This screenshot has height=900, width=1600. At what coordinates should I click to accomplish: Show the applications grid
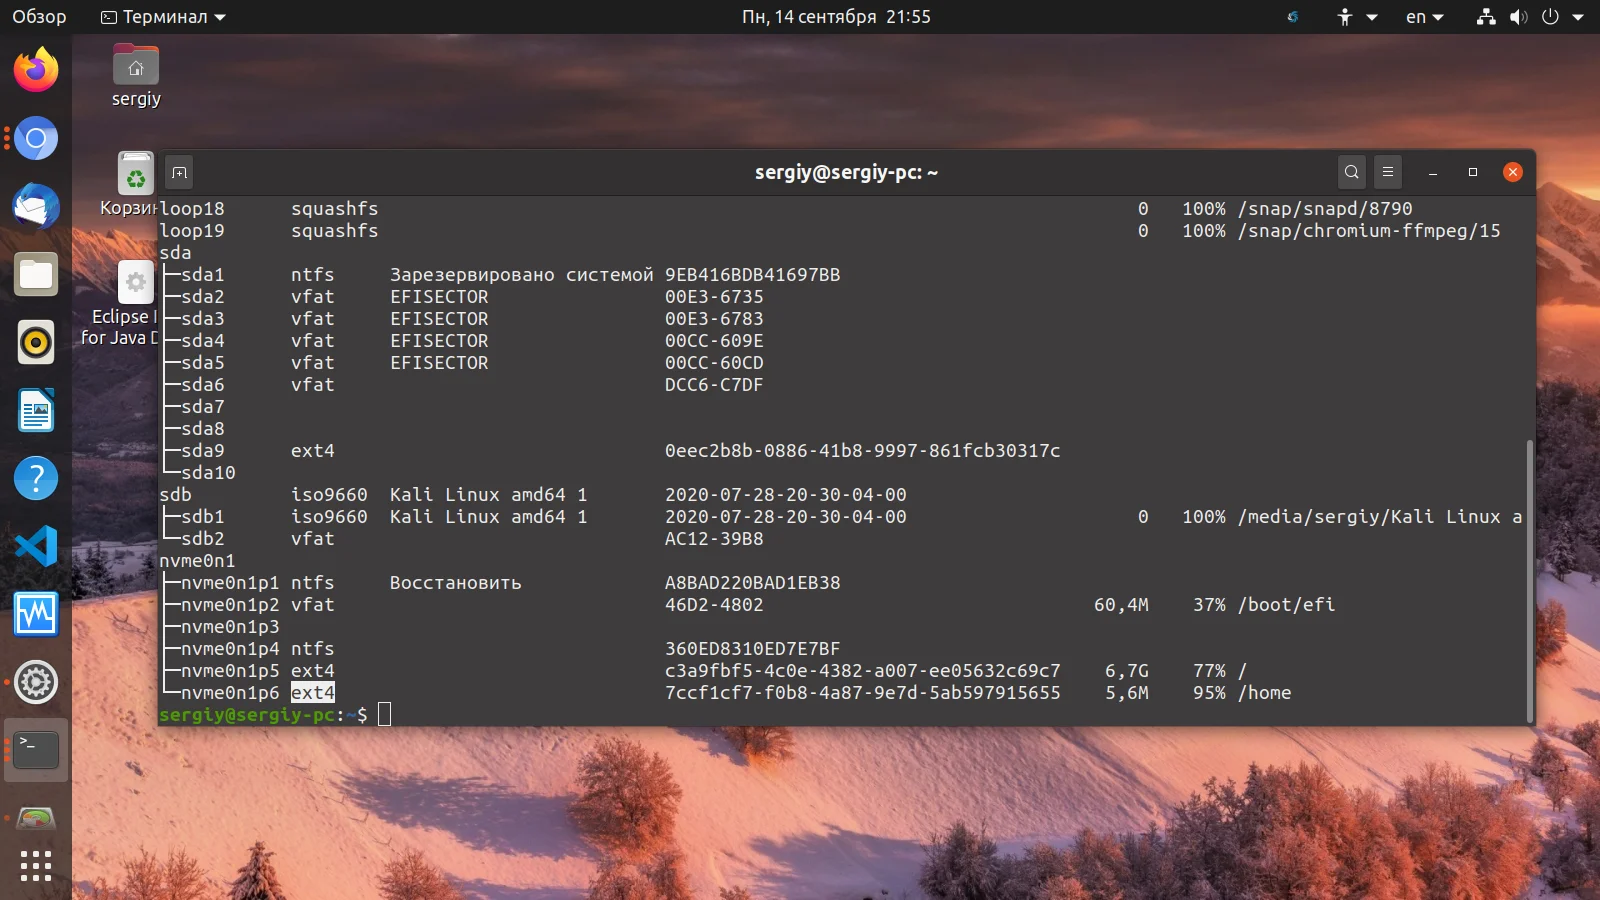[x=36, y=866]
